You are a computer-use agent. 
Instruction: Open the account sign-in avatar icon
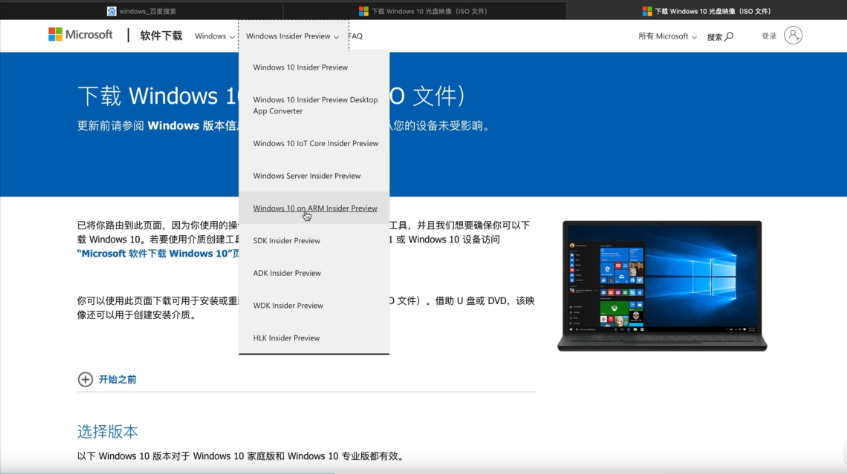click(793, 36)
